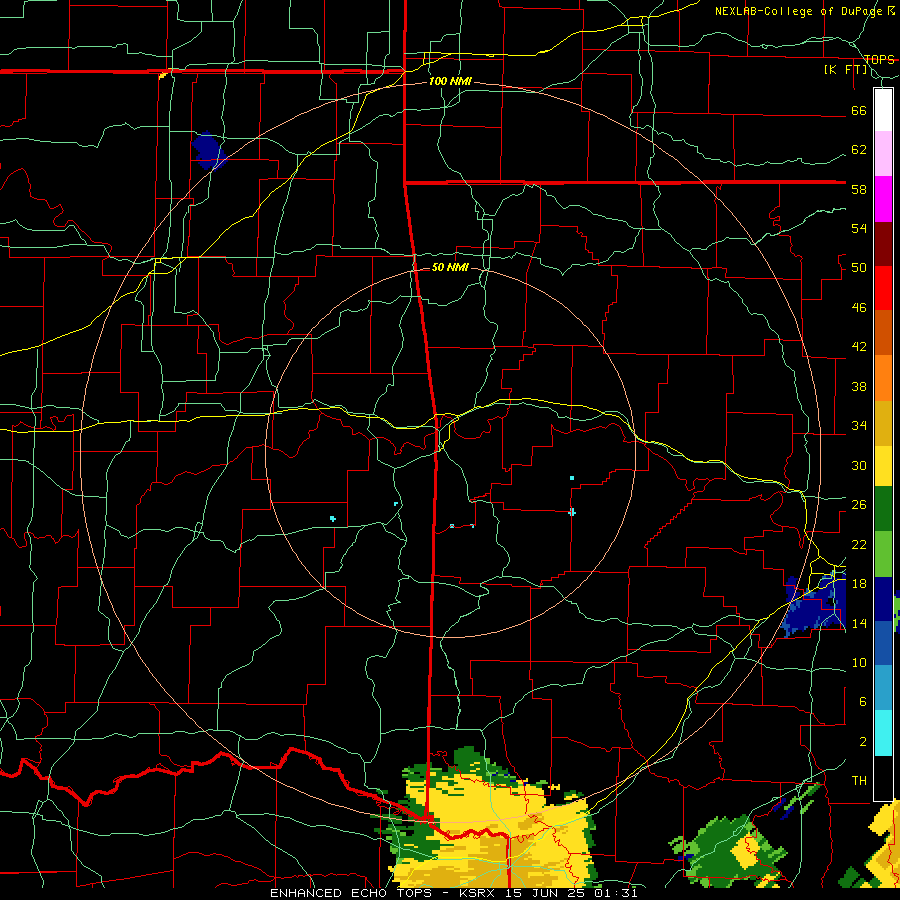Click the 66 legend value

859,110
